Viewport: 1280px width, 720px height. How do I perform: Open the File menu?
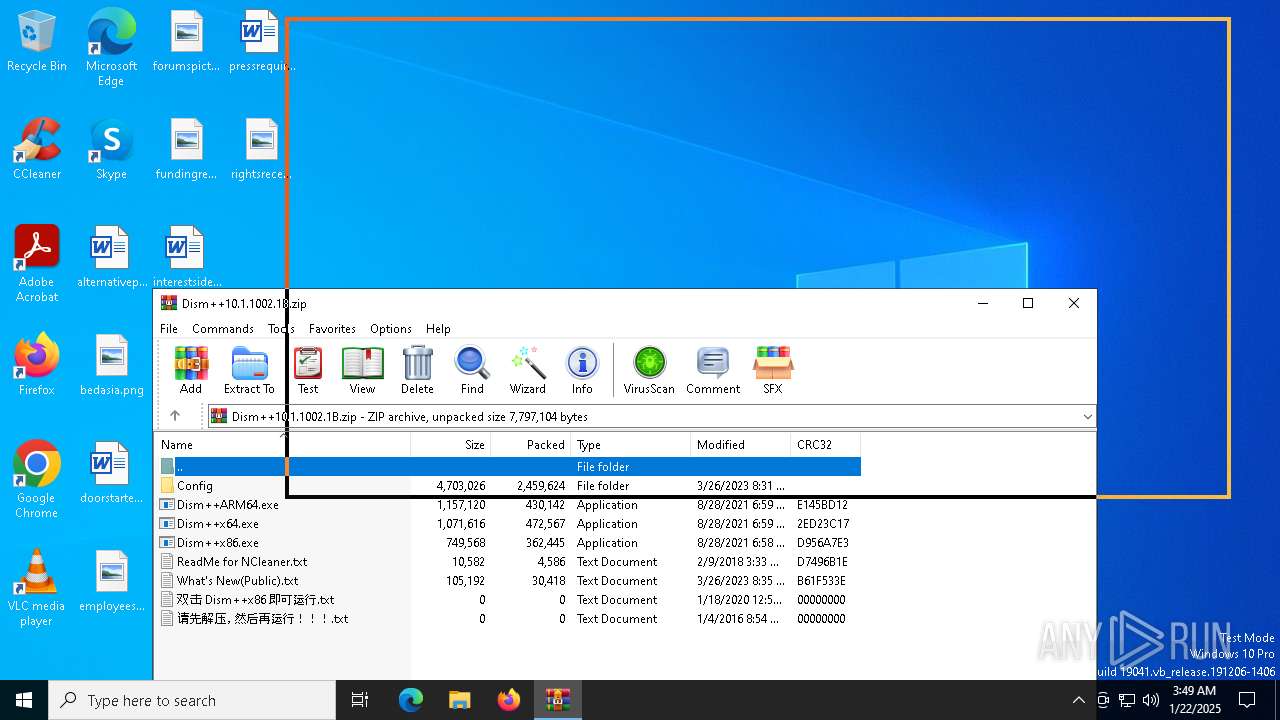point(169,328)
